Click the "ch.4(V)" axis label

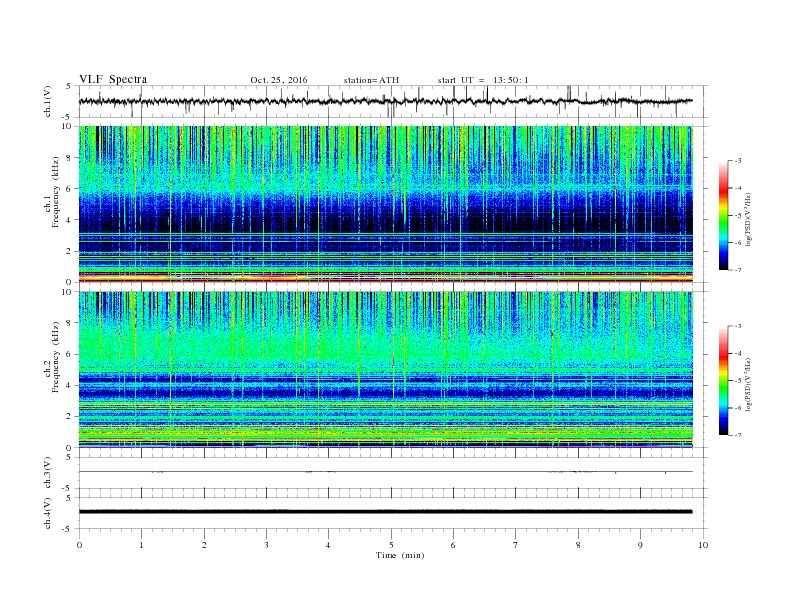point(48,513)
